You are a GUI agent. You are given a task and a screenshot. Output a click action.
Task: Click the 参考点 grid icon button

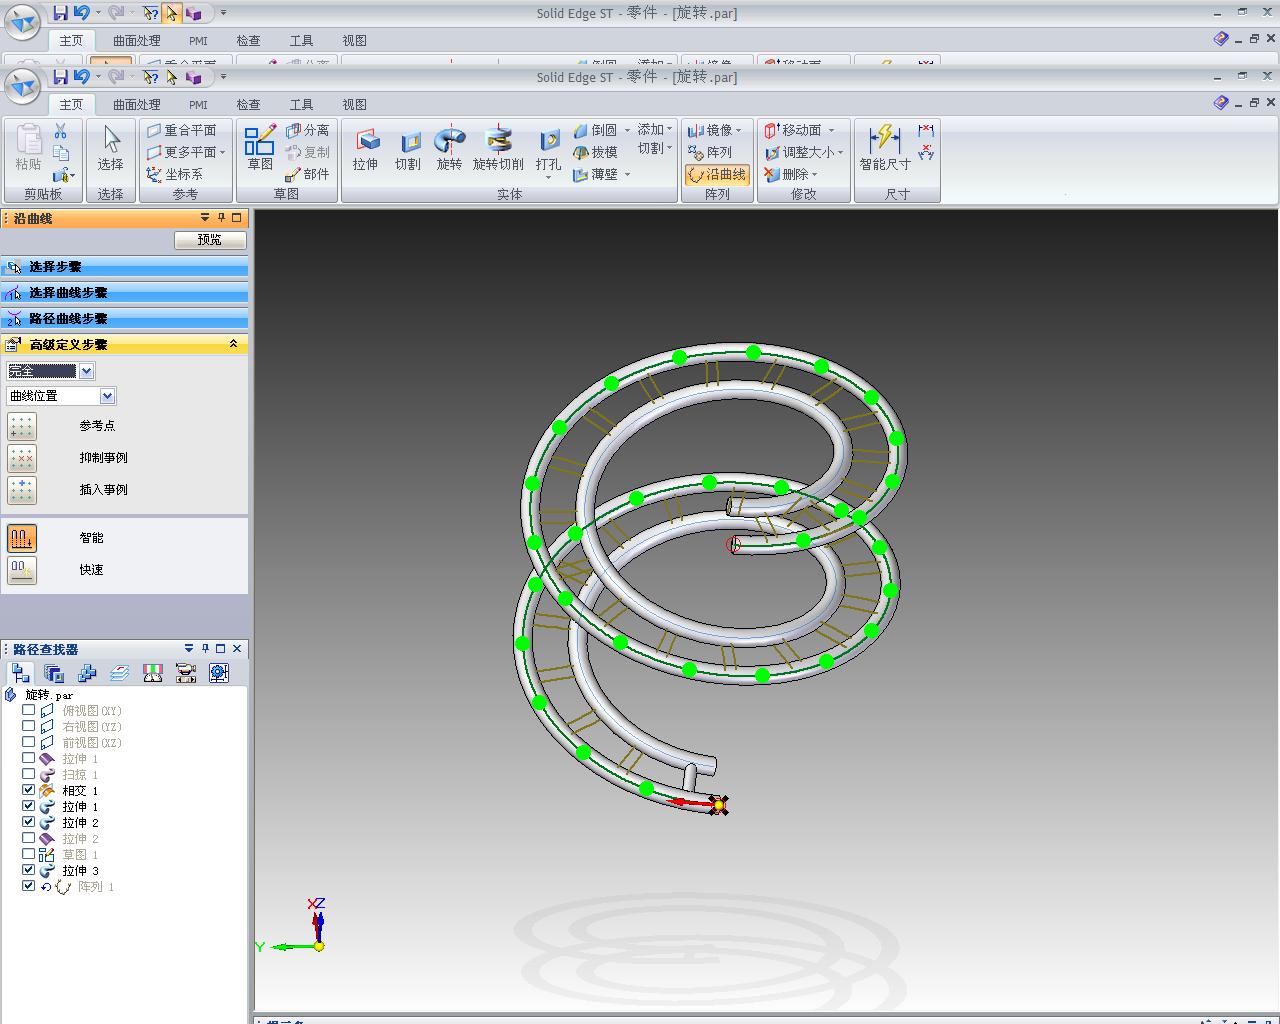22,426
